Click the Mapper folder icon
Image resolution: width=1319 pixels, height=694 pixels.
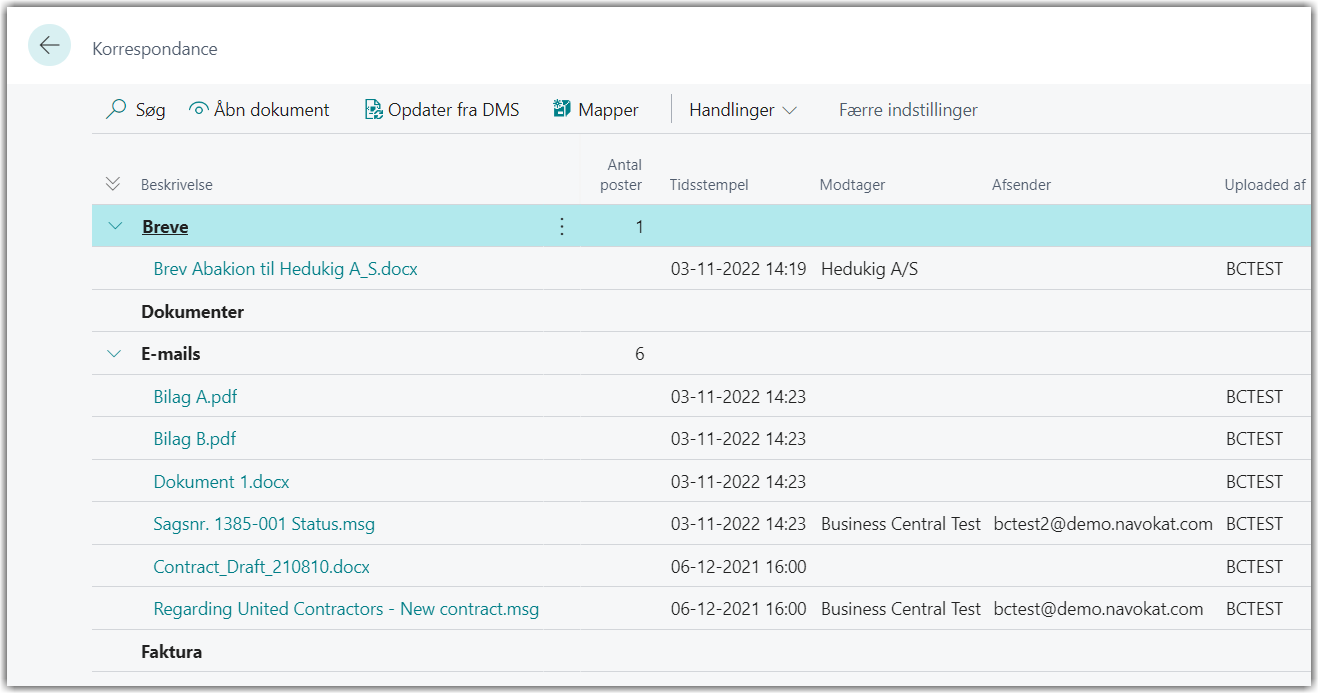[x=562, y=110]
